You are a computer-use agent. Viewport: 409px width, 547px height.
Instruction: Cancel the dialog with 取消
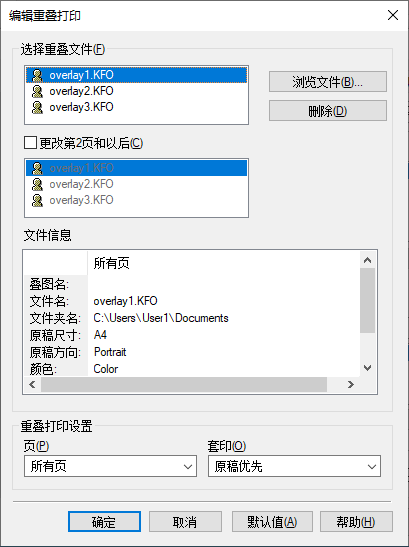click(185, 522)
